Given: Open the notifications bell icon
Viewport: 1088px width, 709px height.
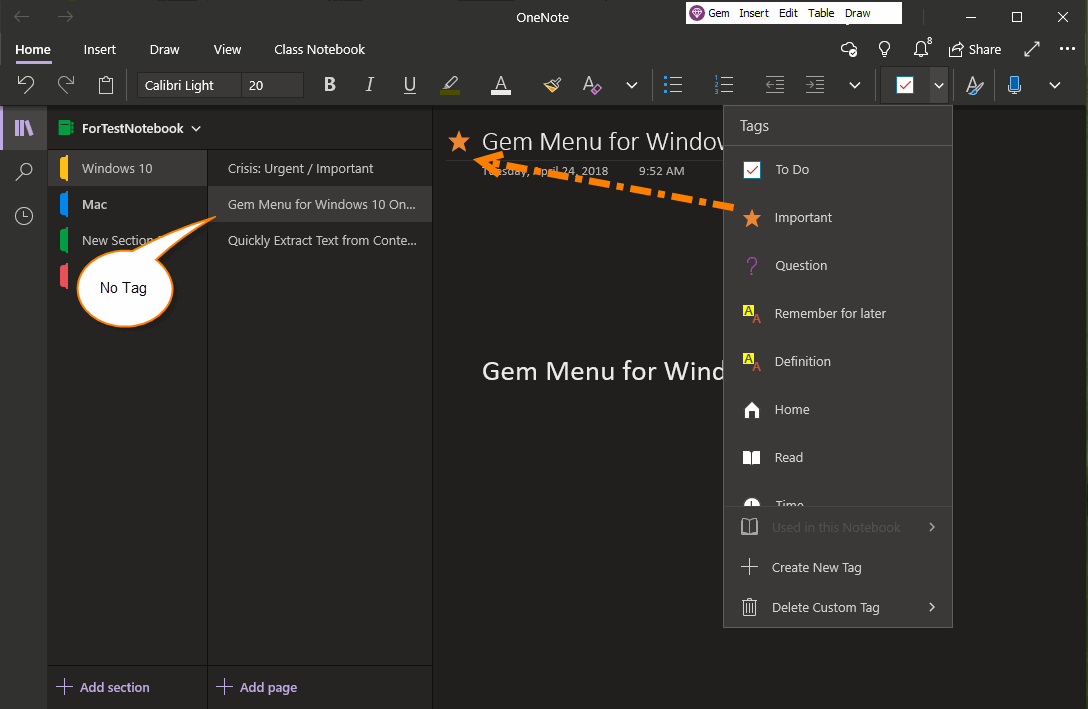Looking at the screenshot, I should (921, 49).
